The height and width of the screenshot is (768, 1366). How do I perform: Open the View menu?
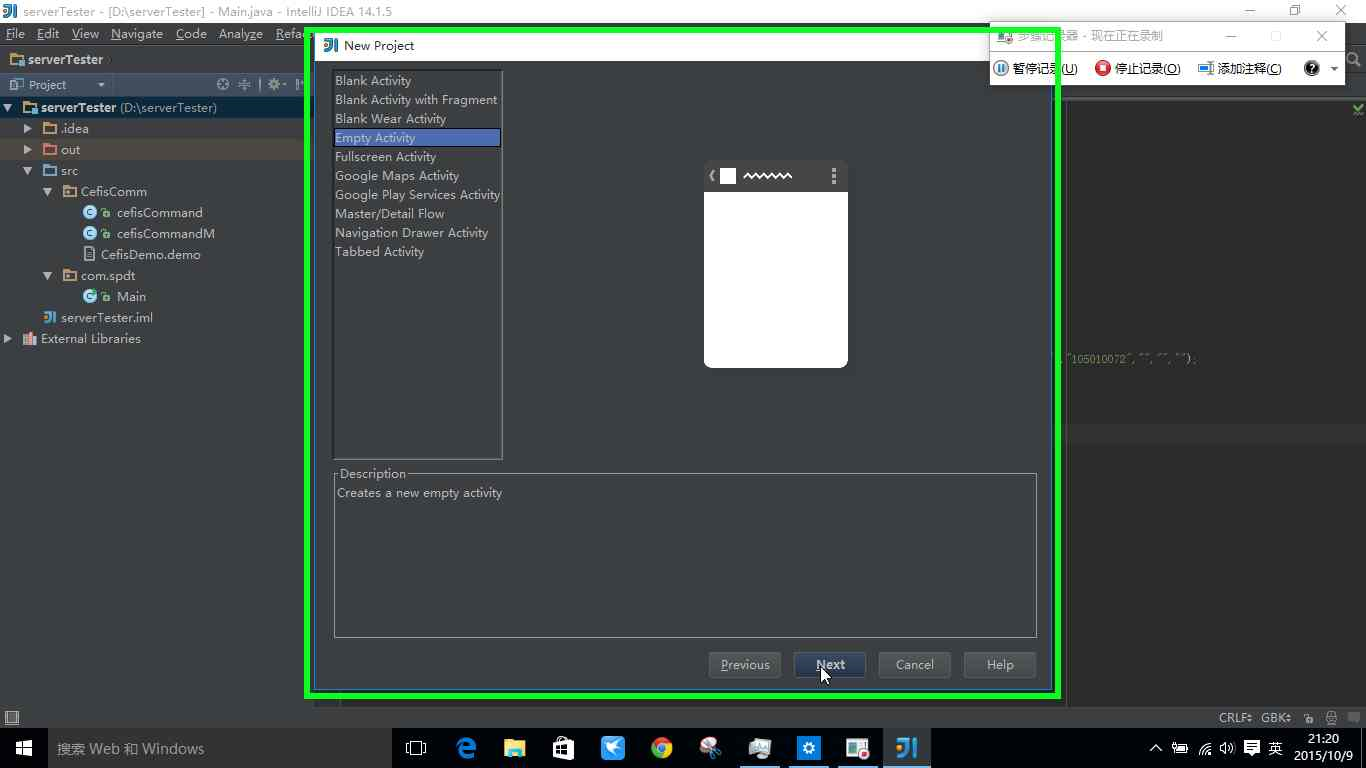[85, 33]
